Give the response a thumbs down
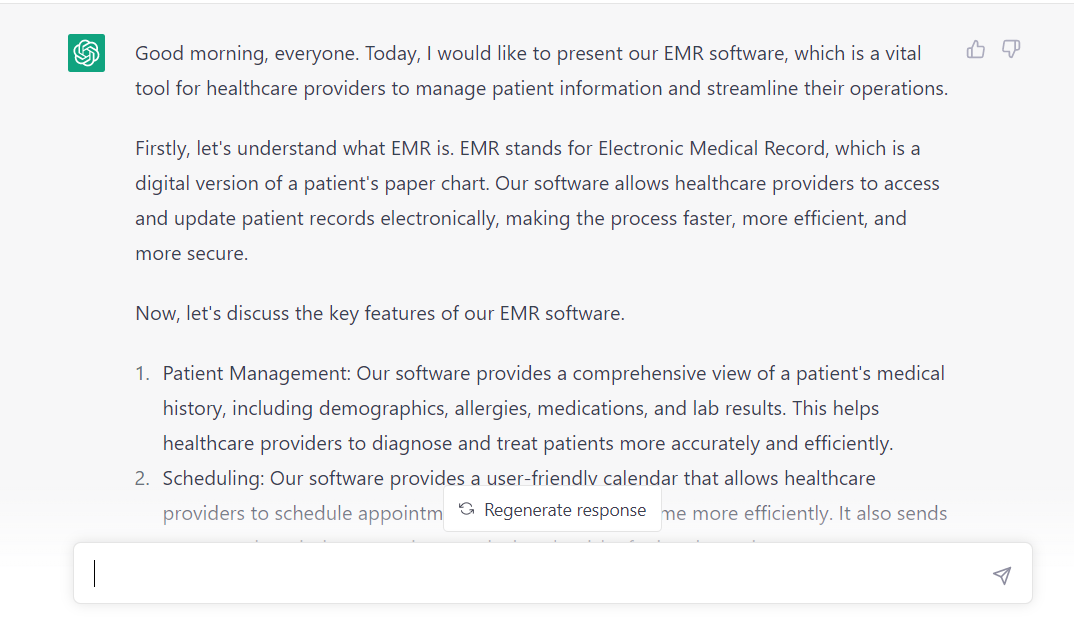This screenshot has width=1074, height=617. pyautogui.click(x=1011, y=49)
